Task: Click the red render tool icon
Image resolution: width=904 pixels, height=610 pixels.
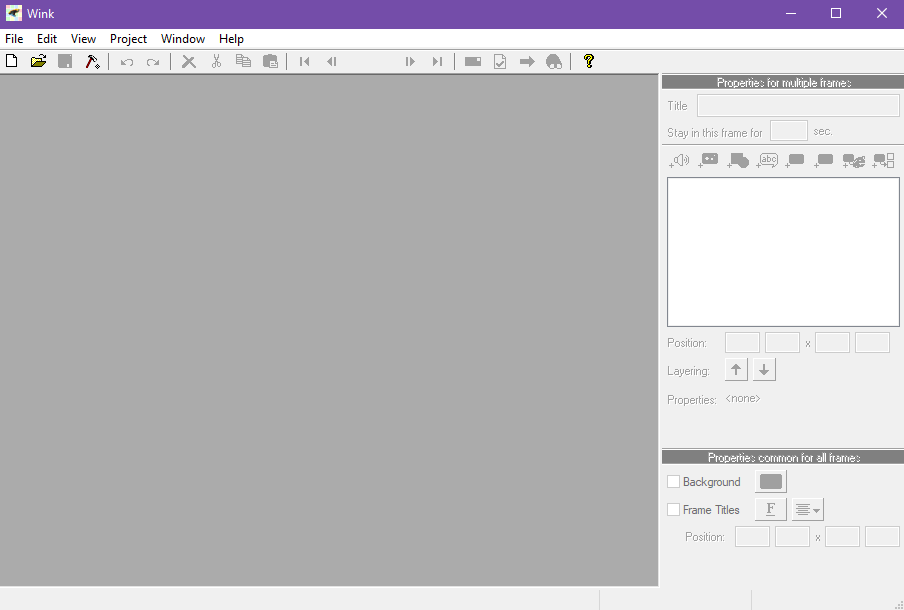Action: click(92, 62)
